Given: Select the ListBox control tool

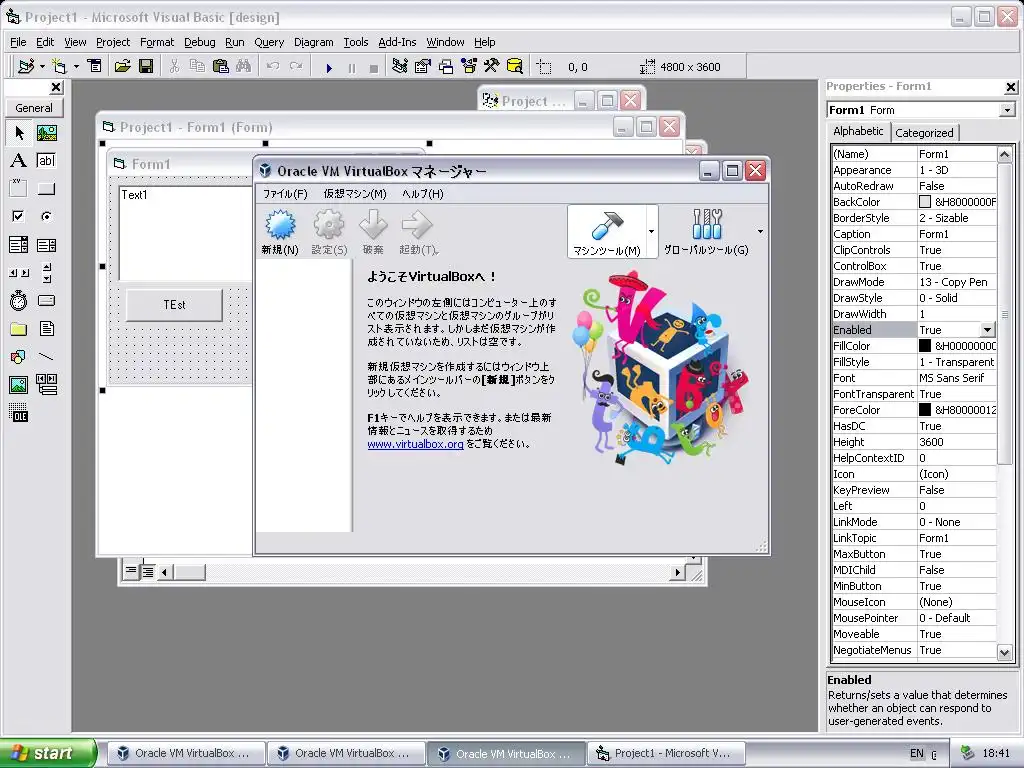Looking at the screenshot, I should 46,245.
